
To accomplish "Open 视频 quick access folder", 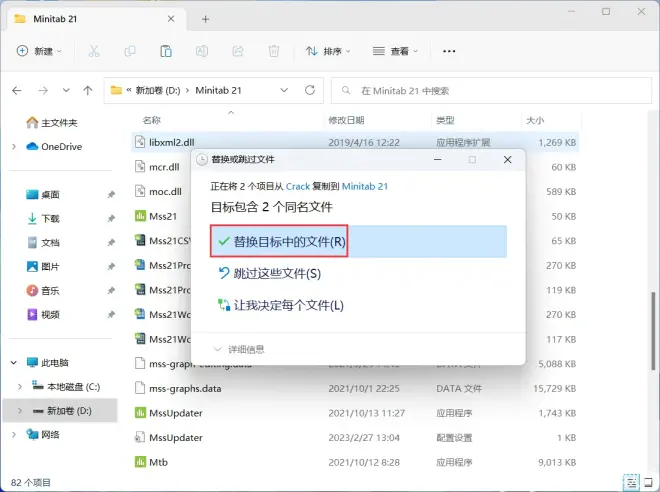I will 43,314.
